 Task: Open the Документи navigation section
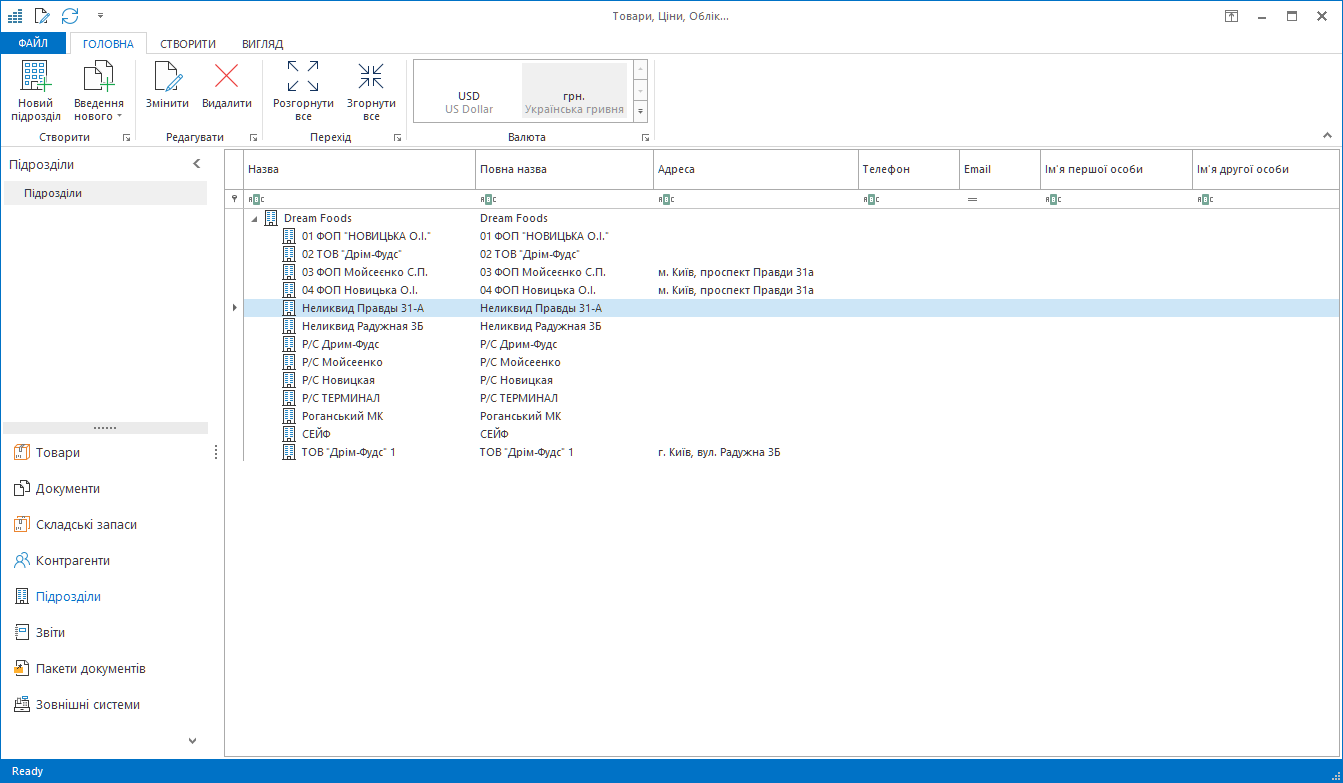[x=68, y=489]
